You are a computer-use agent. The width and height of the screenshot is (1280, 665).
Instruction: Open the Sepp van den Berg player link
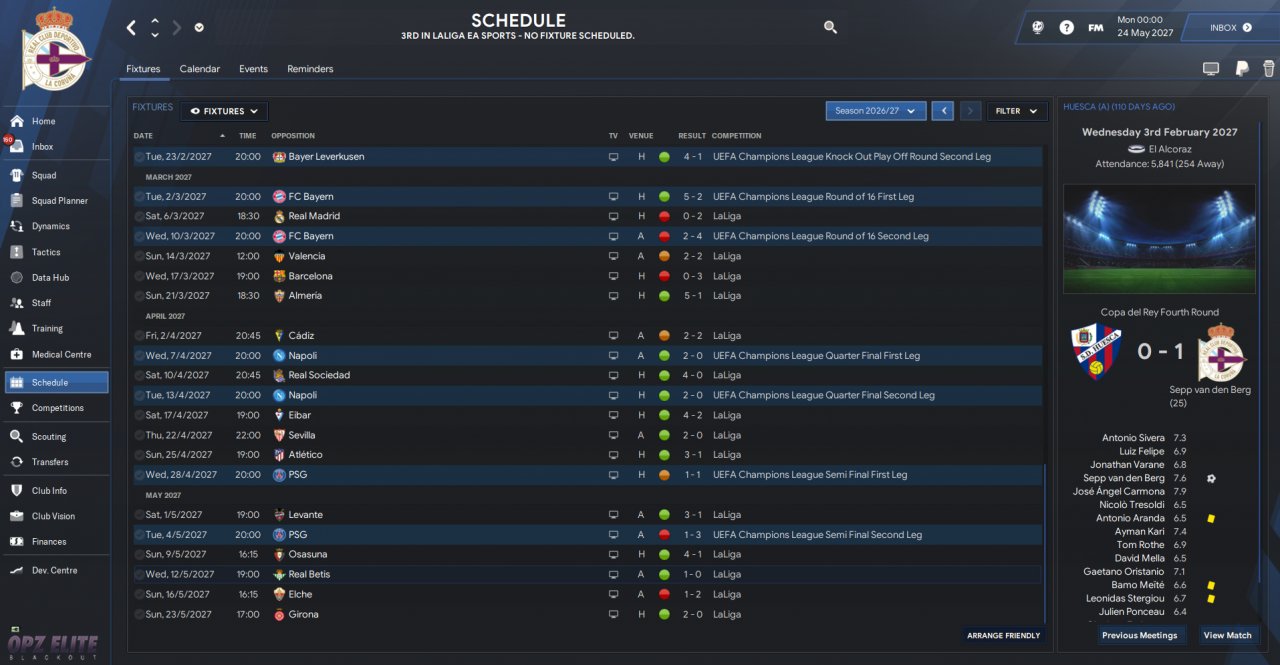tap(1123, 478)
